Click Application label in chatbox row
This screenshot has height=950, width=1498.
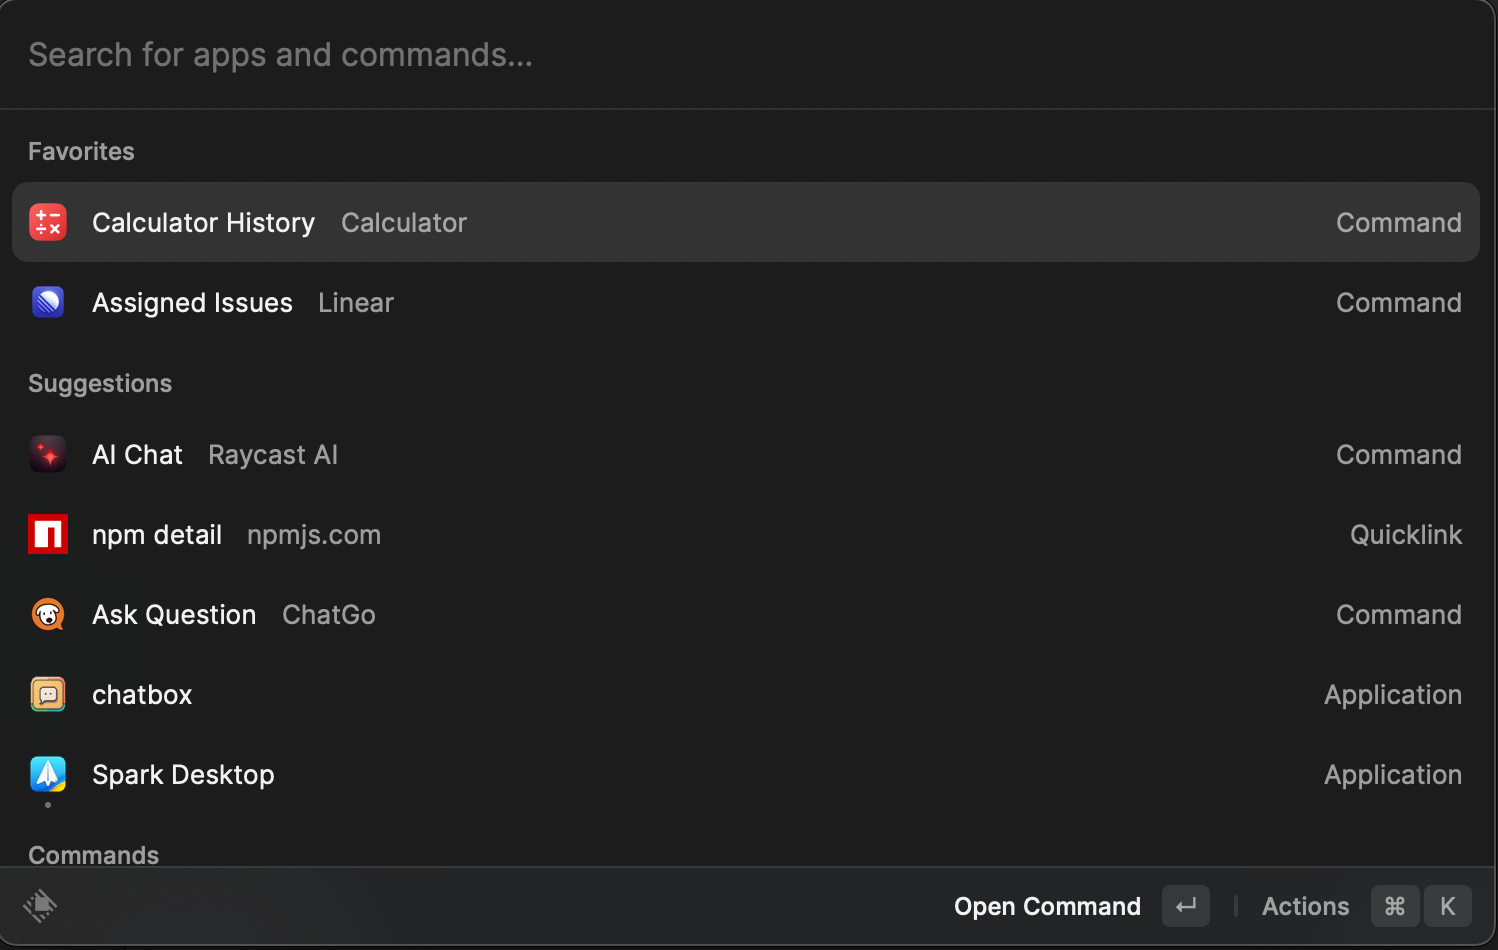pyautogui.click(x=1393, y=695)
